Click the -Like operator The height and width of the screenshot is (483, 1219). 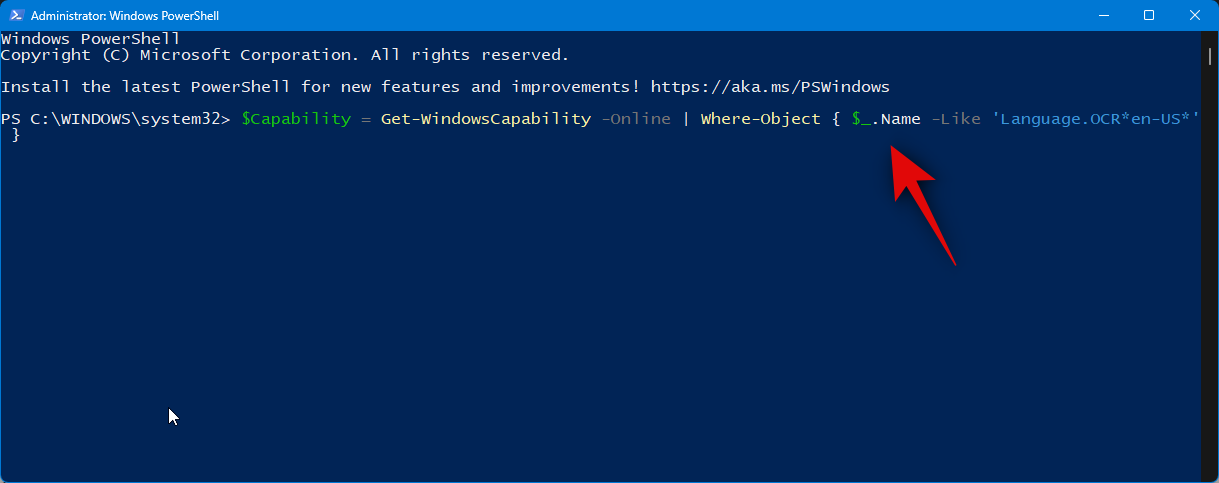click(955, 119)
